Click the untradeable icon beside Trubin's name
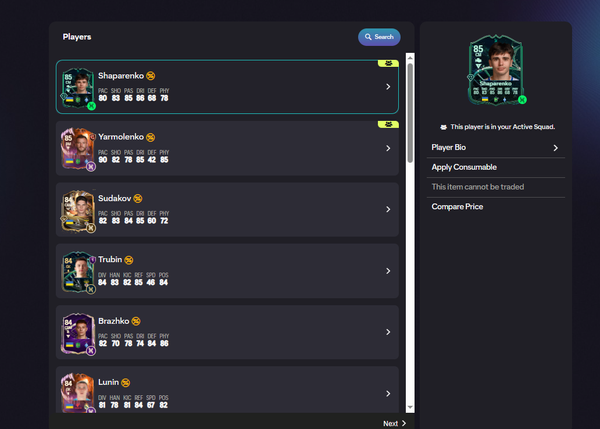Screen dimensions: 600x429 click(x=130, y=259)
